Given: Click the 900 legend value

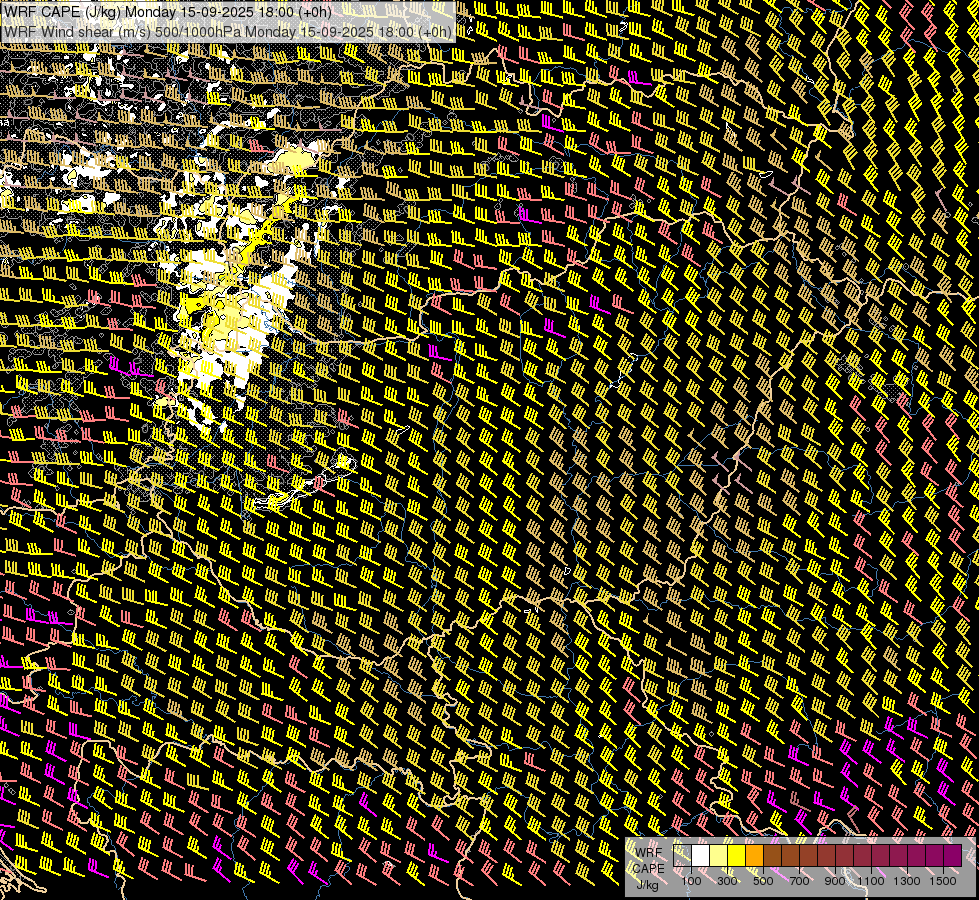Looking at the screenshot, I should coord(835,881).
